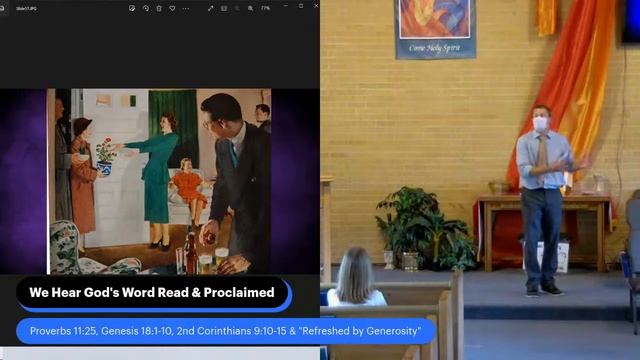Open the Edit image tool in Photos

tap(132, 8)
